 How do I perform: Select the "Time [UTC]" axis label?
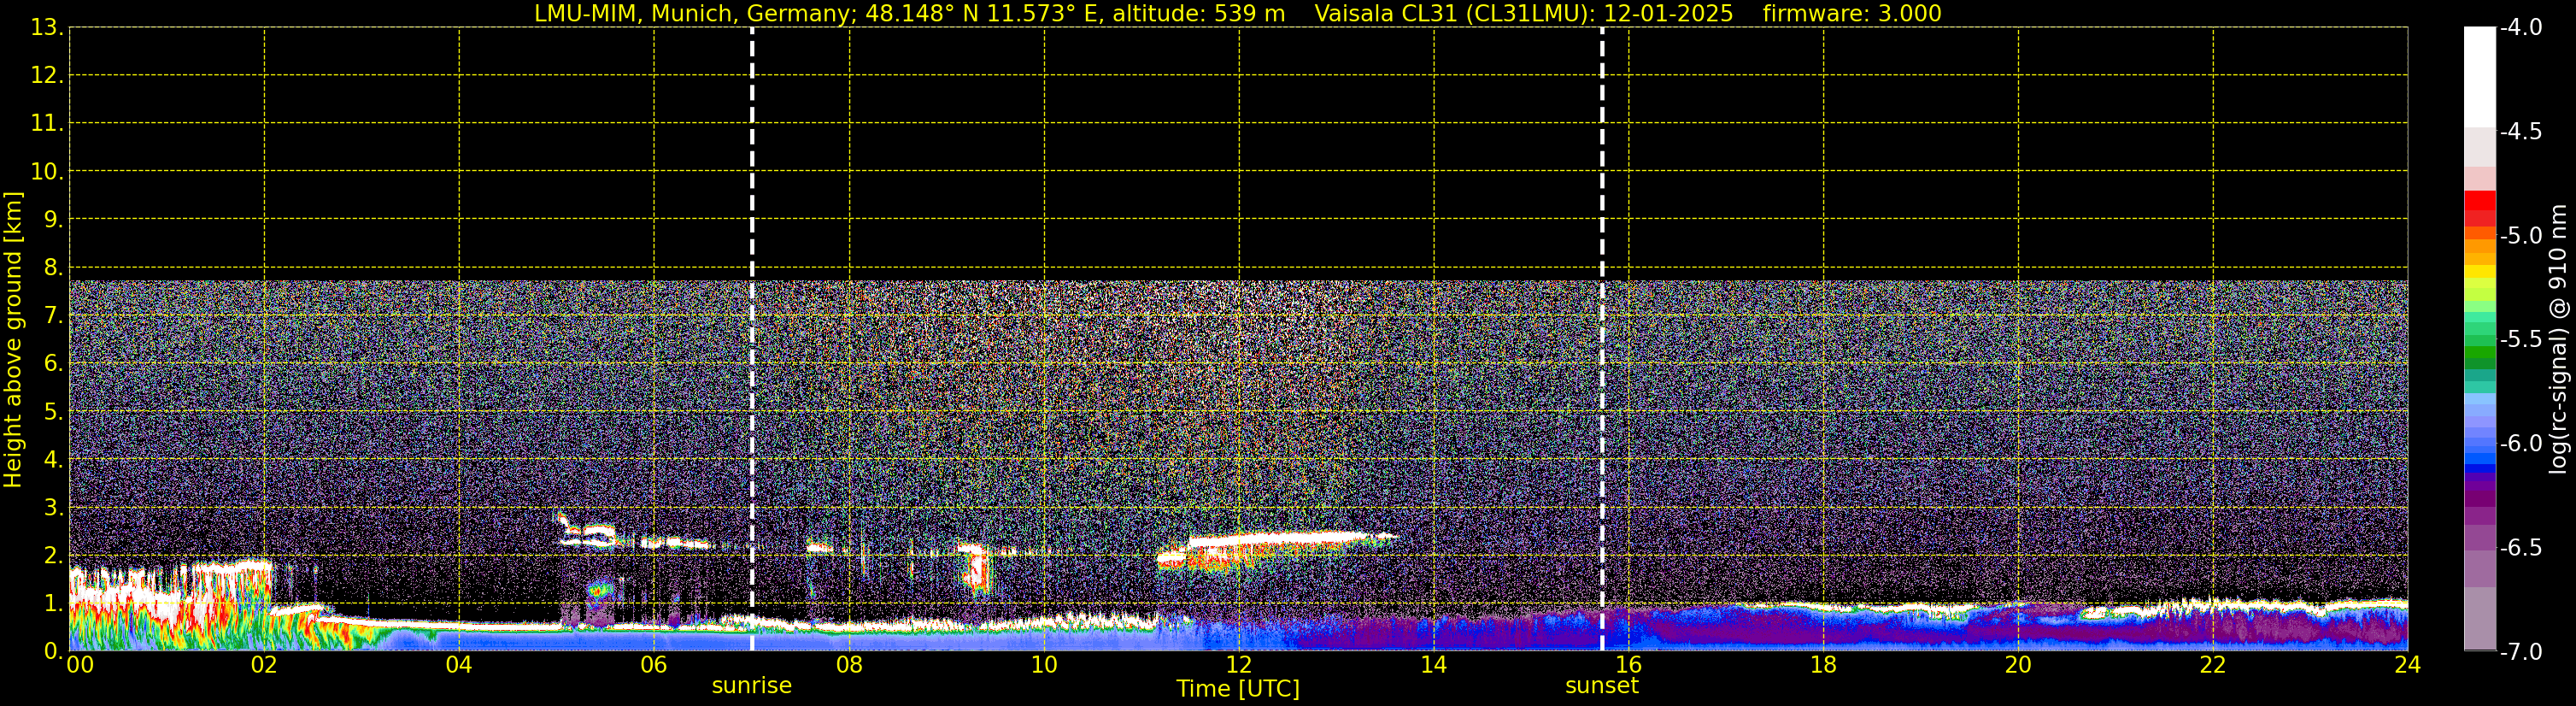coord(1238,688)
